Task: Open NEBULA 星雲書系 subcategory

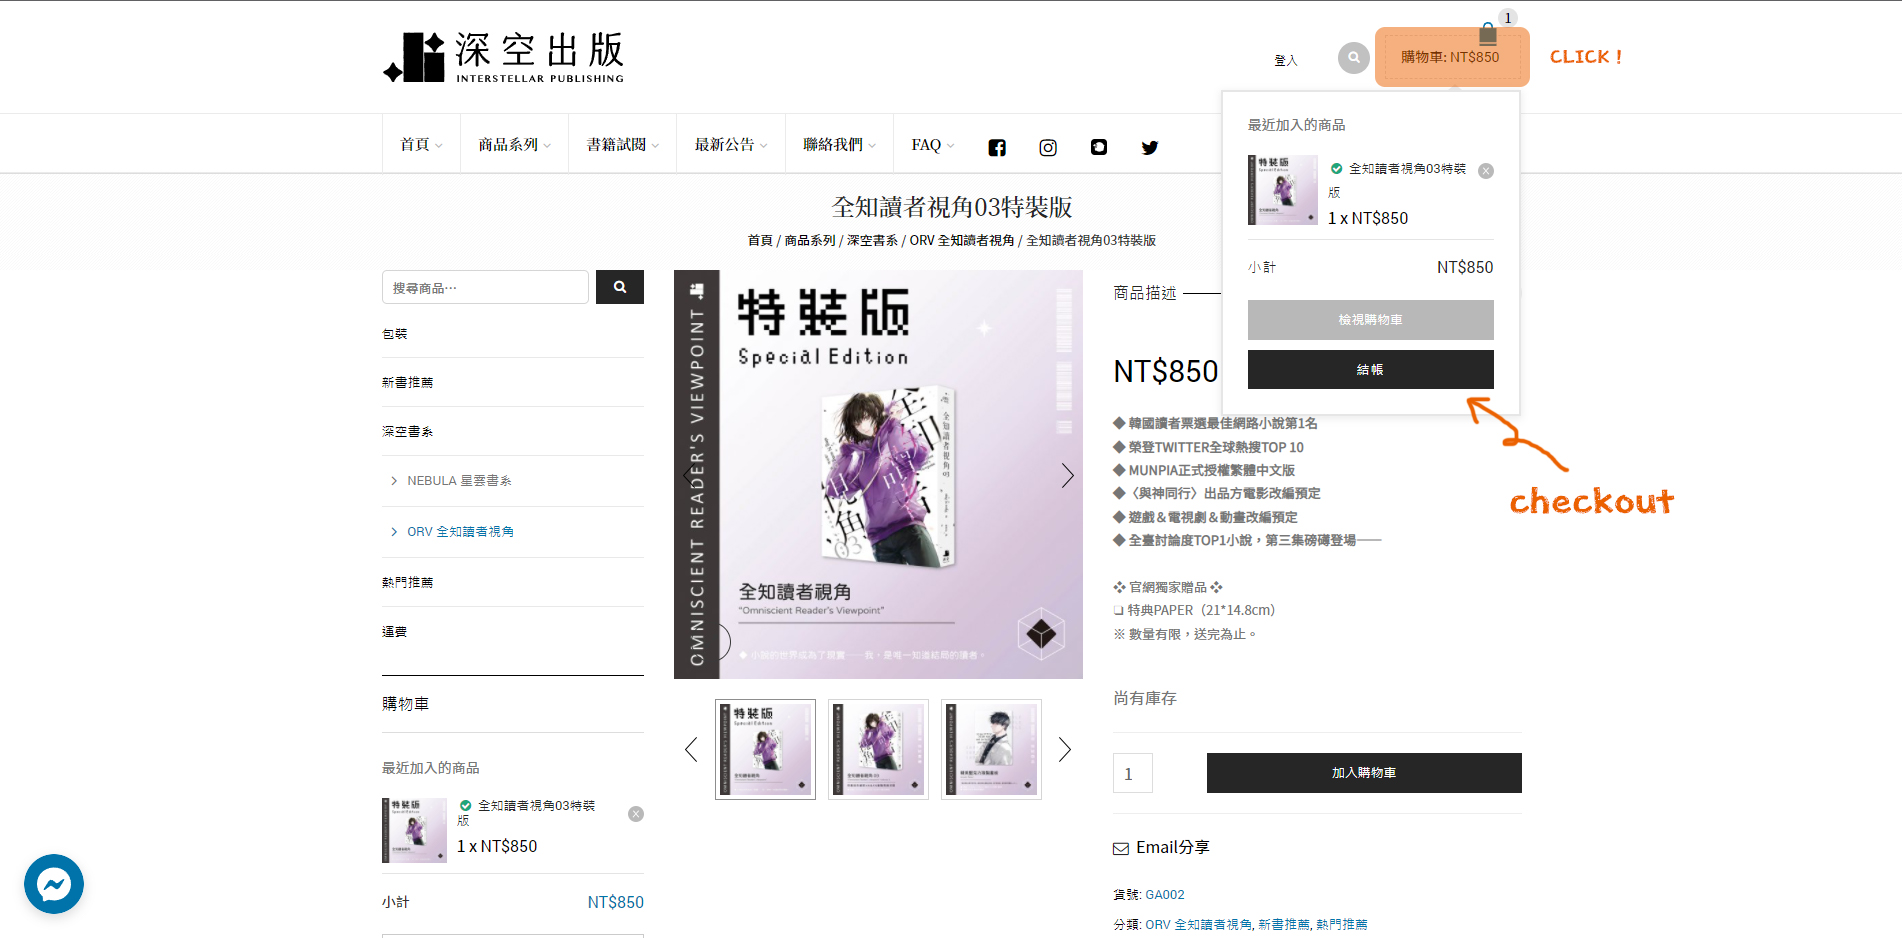Action: click(x=459, y=481)
